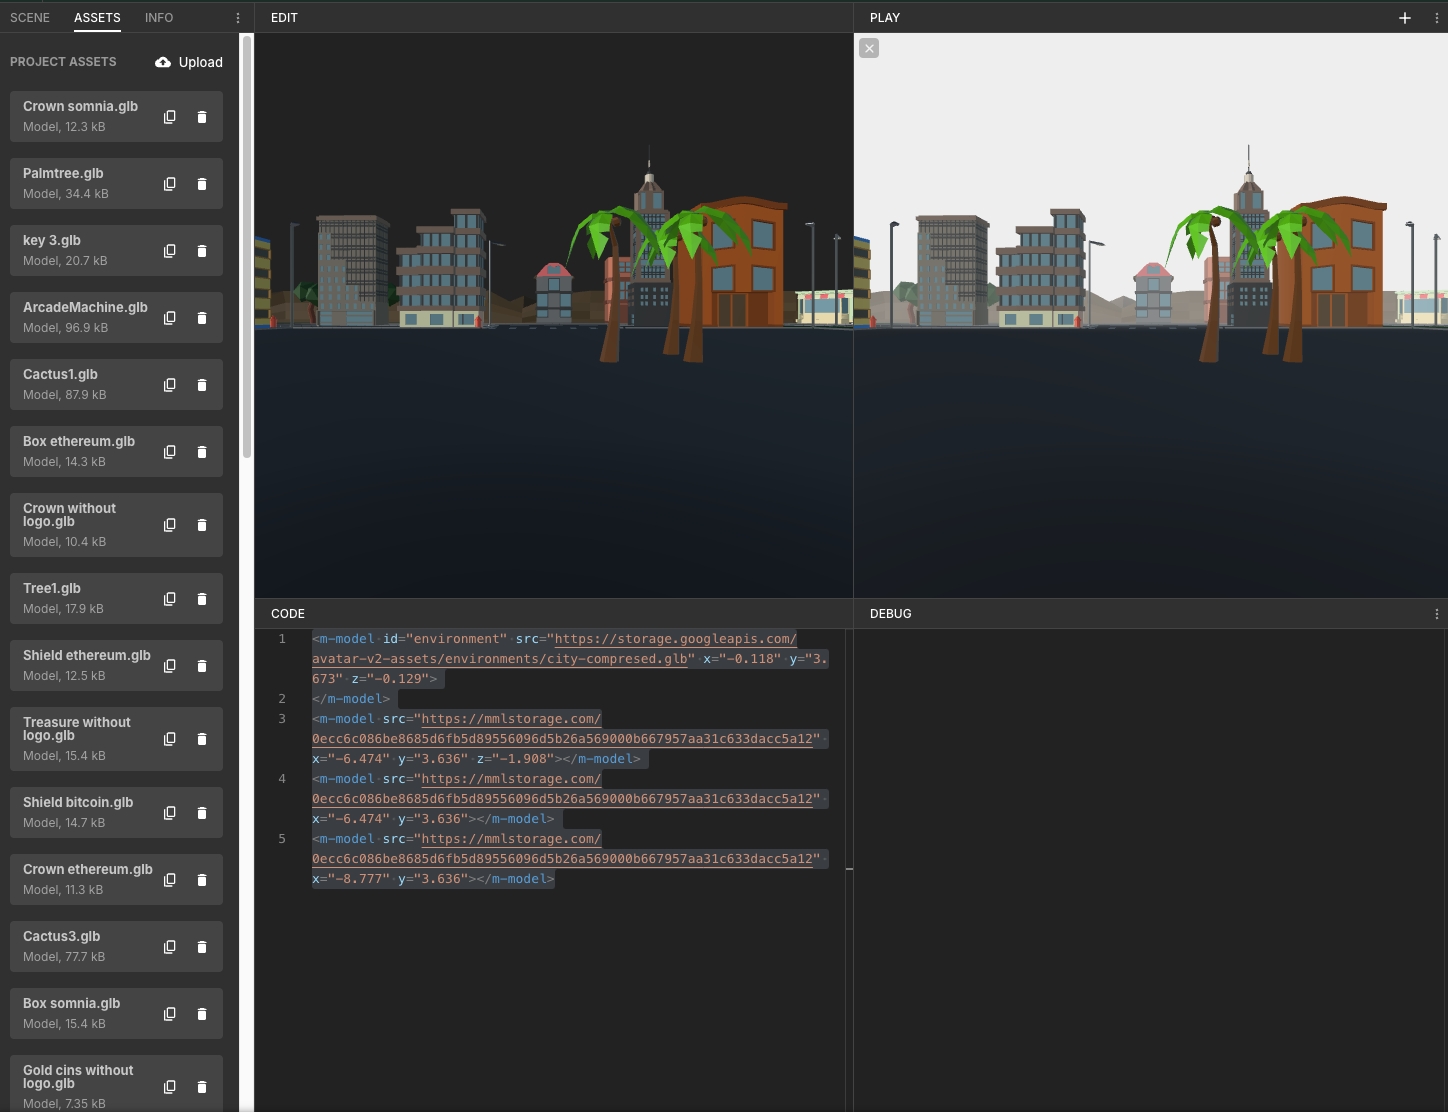Copy the Box somnia.glb asset
The width and height of the screenshot is (1448, 1112).
(x=170, y=1014)
